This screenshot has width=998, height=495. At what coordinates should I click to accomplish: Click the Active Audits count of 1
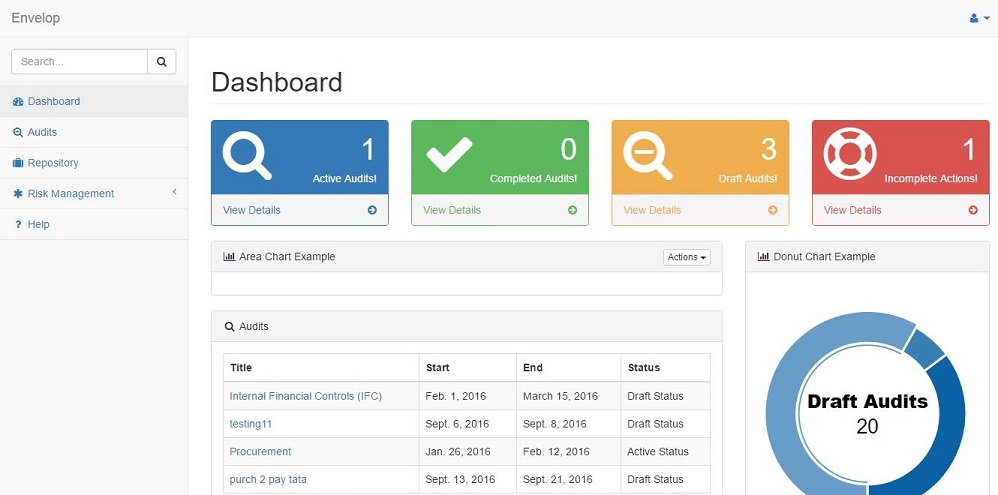point(369,150)
